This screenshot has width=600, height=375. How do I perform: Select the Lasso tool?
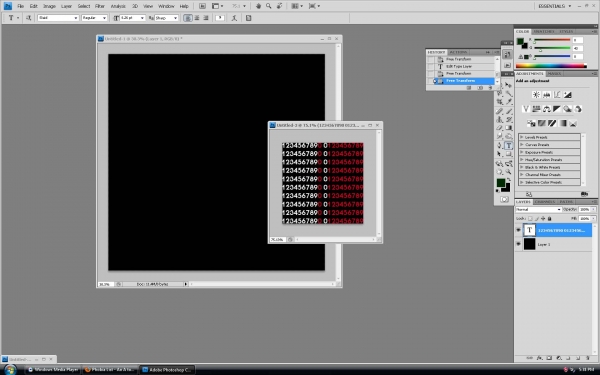click(499, 93)
